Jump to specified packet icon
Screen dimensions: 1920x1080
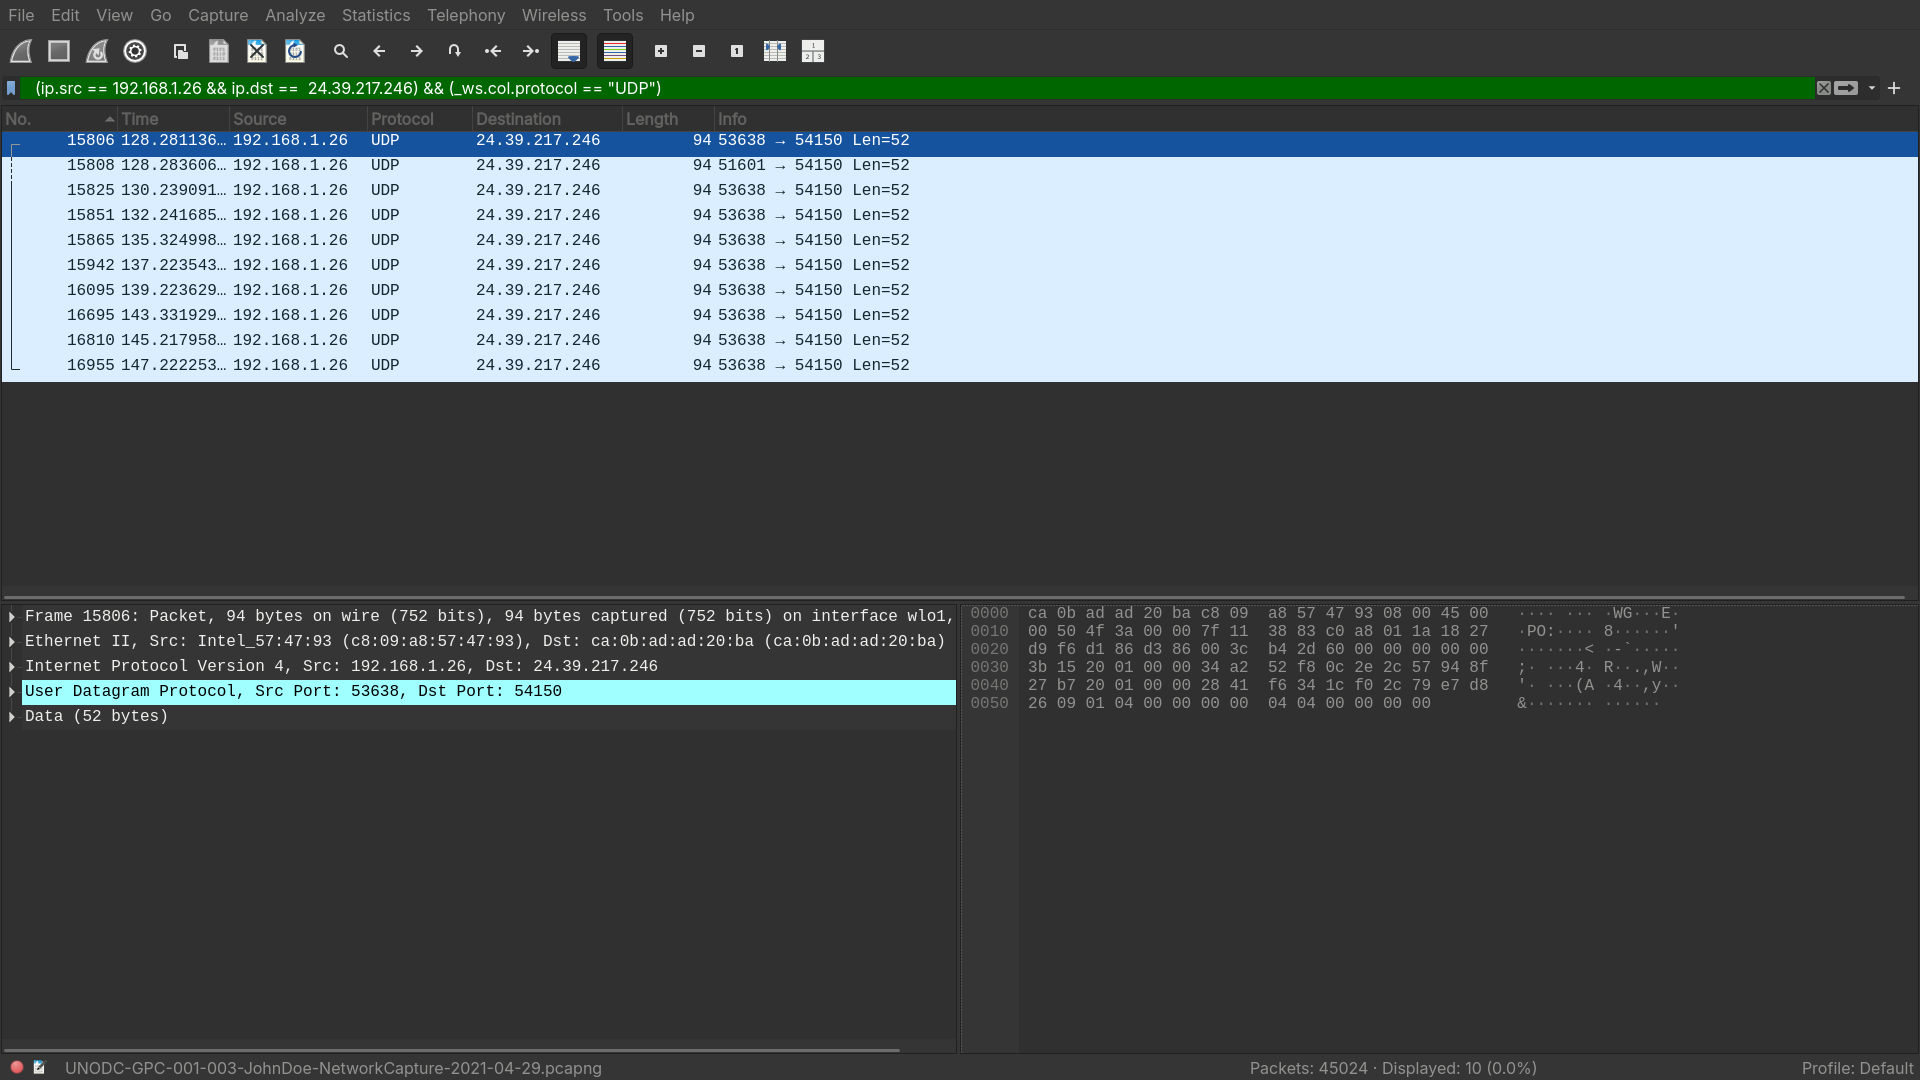coord(455,51)
